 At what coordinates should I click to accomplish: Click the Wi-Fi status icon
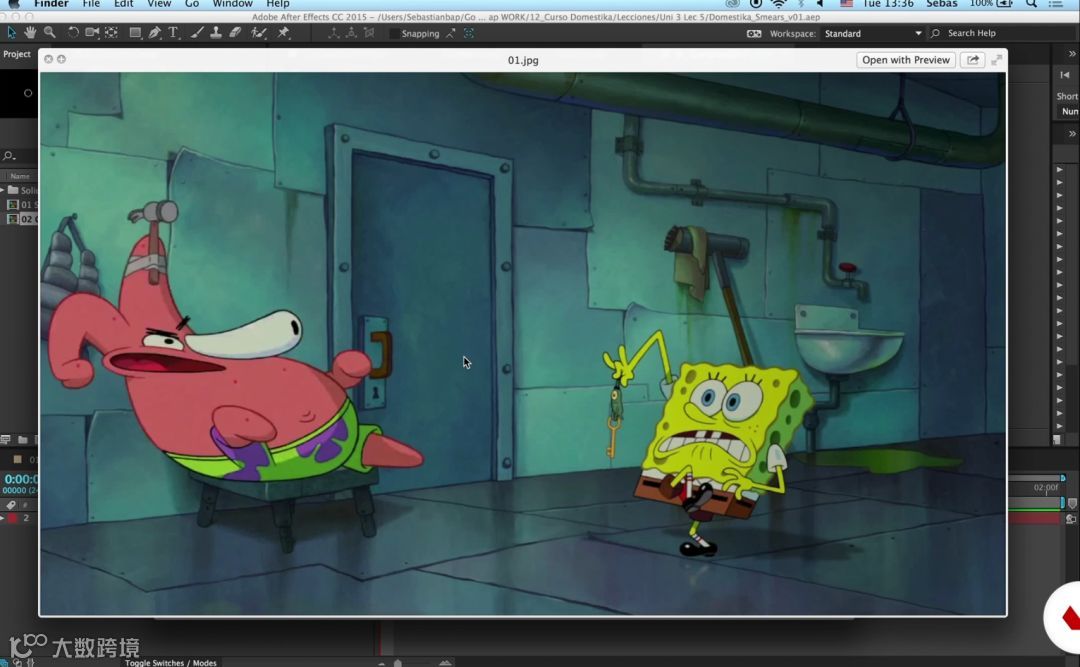pyautogui.click(x=778, y=4)
